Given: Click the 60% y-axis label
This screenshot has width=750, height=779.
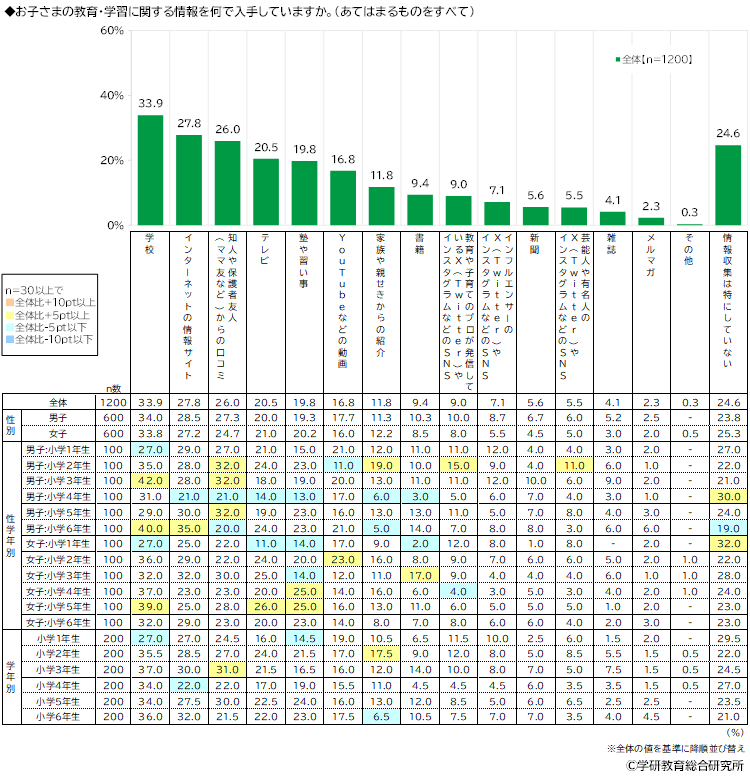Looking at the screenshot, I should click(x=110, y=31).
